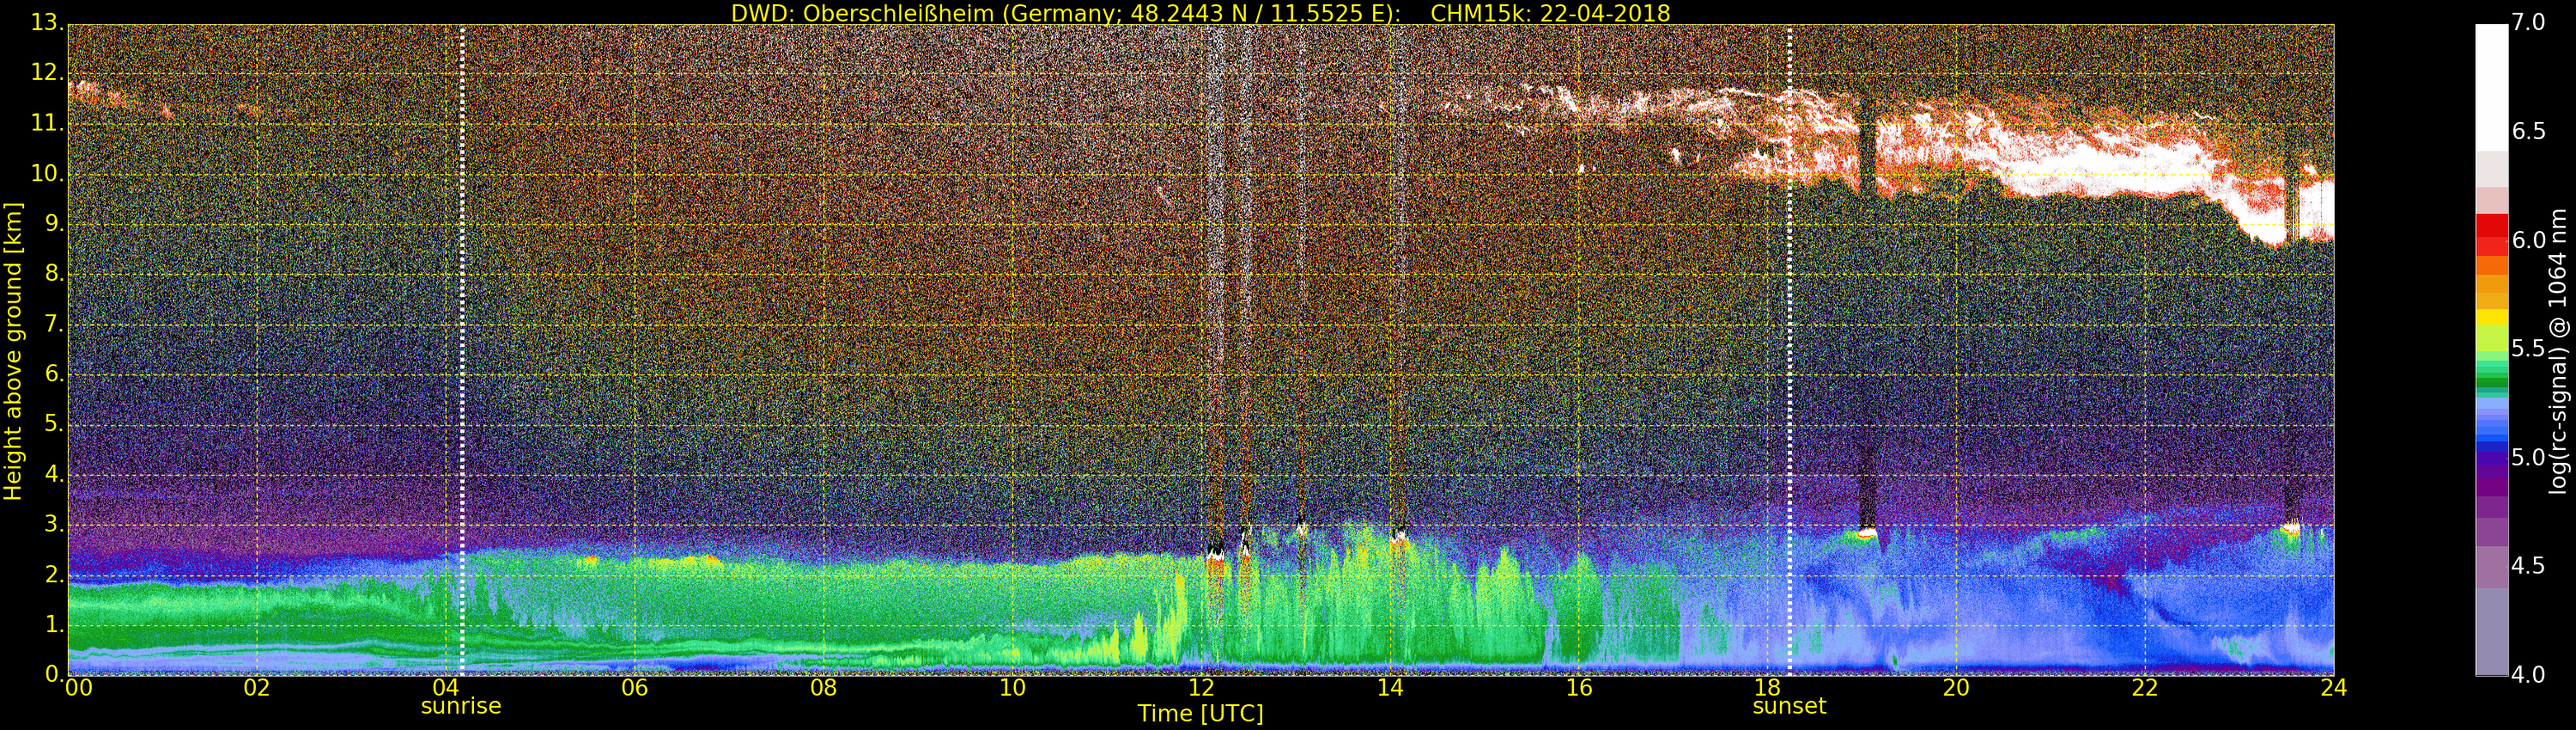Click the '13.' height tick label
This screenshot has height=730, width=2576.
[47, 23]
